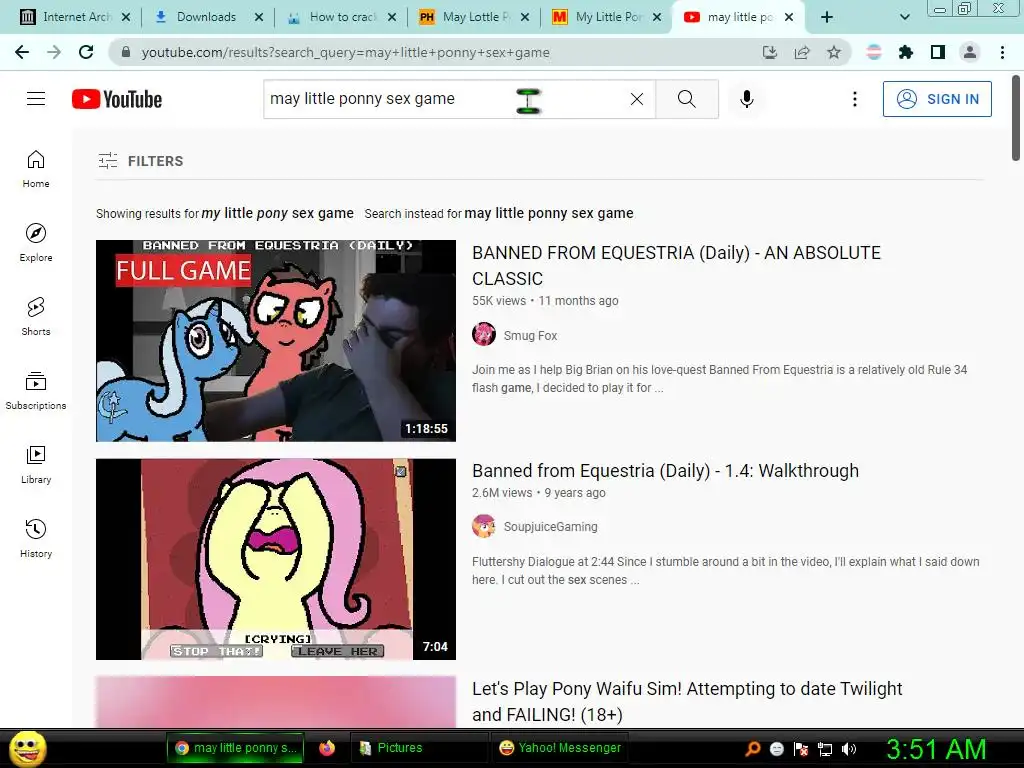This screenshot has height=768, width=1024.
Task: Switch to the May Lottle P tab
Action: 466,17
